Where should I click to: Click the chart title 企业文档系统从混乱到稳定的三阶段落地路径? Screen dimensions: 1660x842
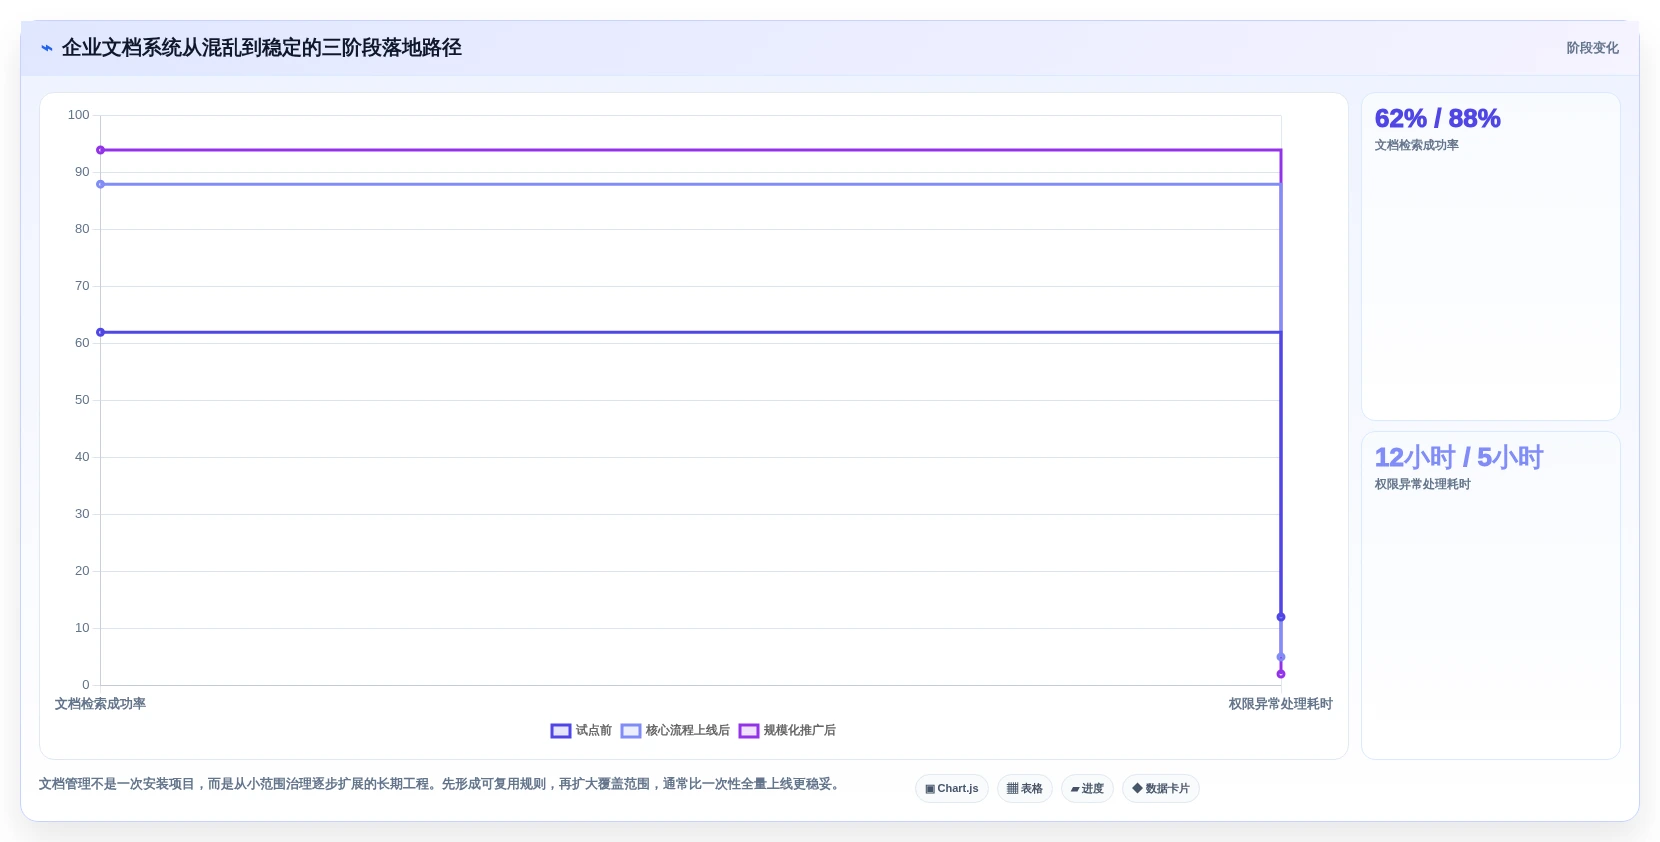tap(262, 48)
